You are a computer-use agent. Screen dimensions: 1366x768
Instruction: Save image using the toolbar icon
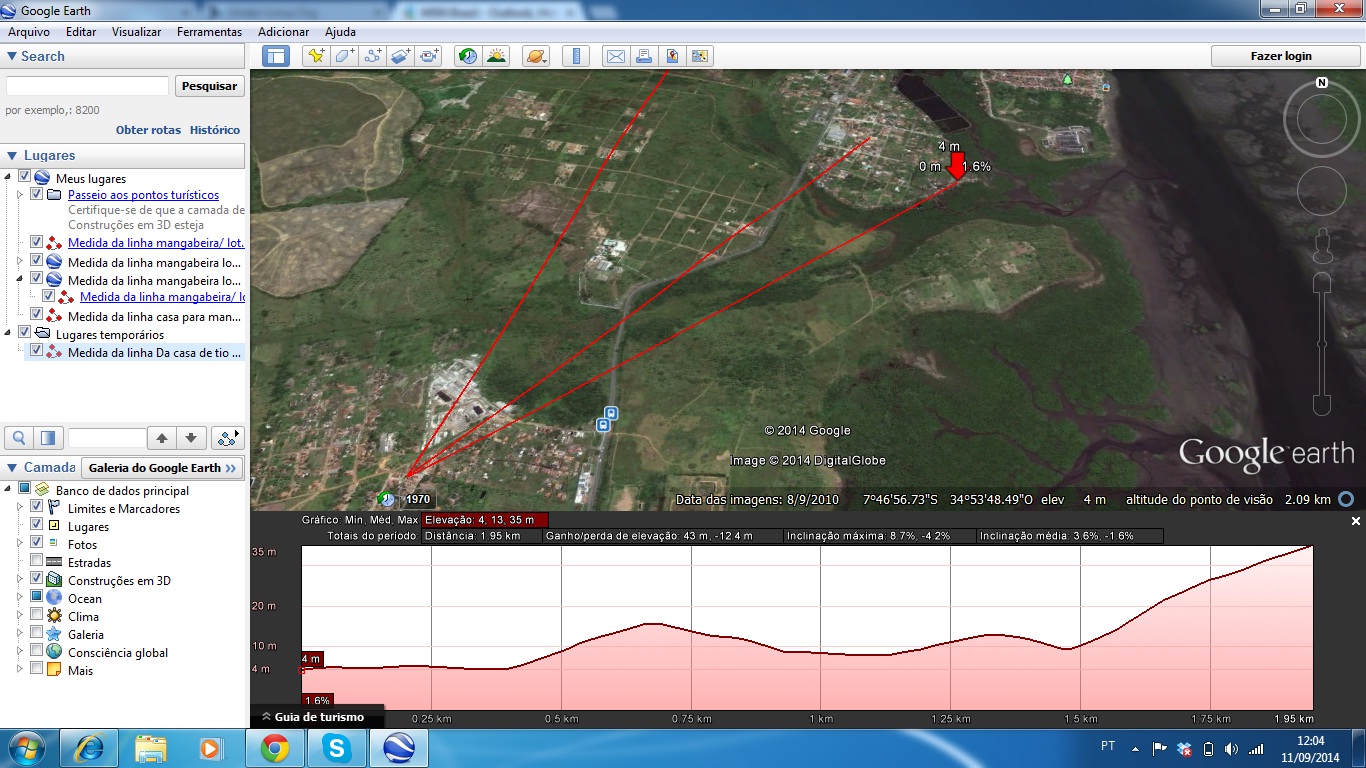[672, 56]
